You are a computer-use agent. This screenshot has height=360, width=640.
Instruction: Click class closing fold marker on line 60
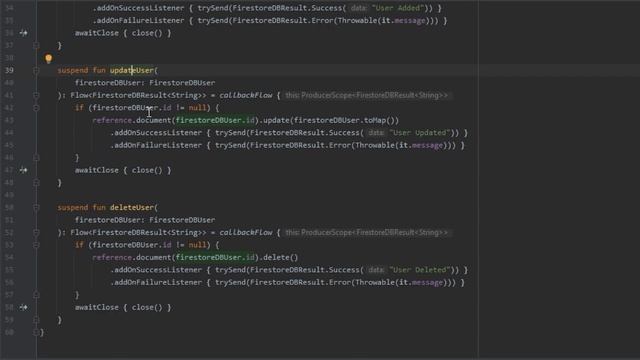(36, 332)
